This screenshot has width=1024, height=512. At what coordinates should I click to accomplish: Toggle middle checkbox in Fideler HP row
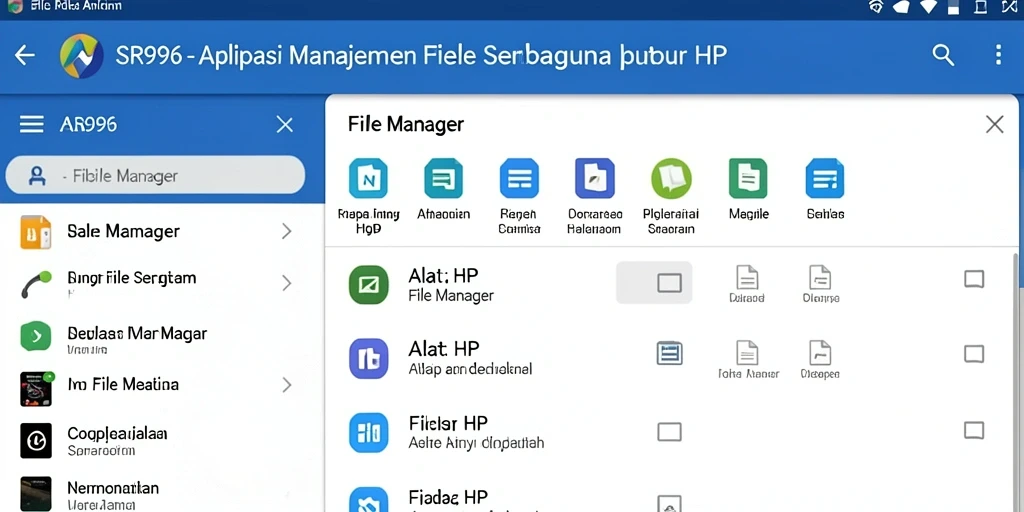(x=669, y=432)
